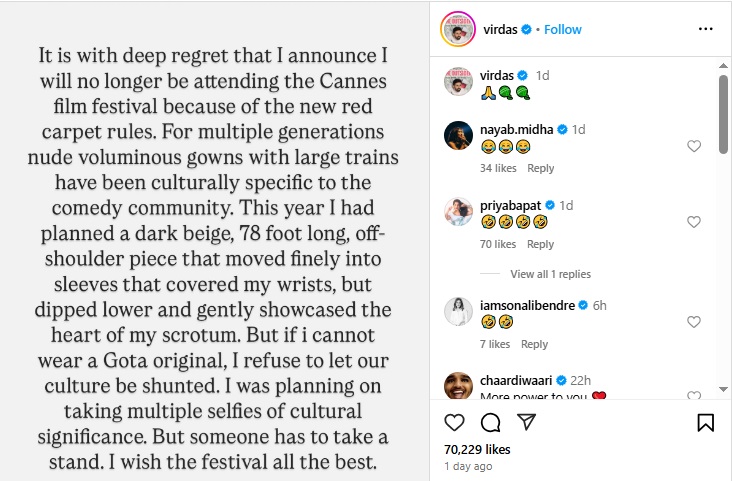Open iamsonalibendre's profile avatar
732x481 pixels.
pos(458,314)
